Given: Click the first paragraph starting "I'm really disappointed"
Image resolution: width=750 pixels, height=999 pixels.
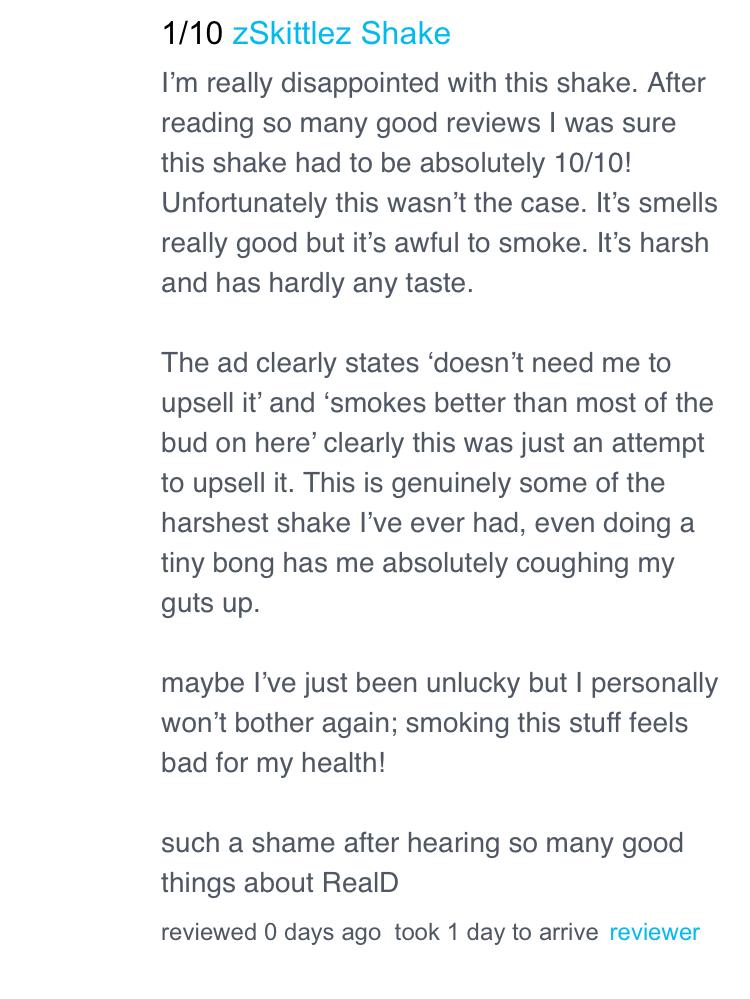Looking at the screenshot, I should coord(438,182).
